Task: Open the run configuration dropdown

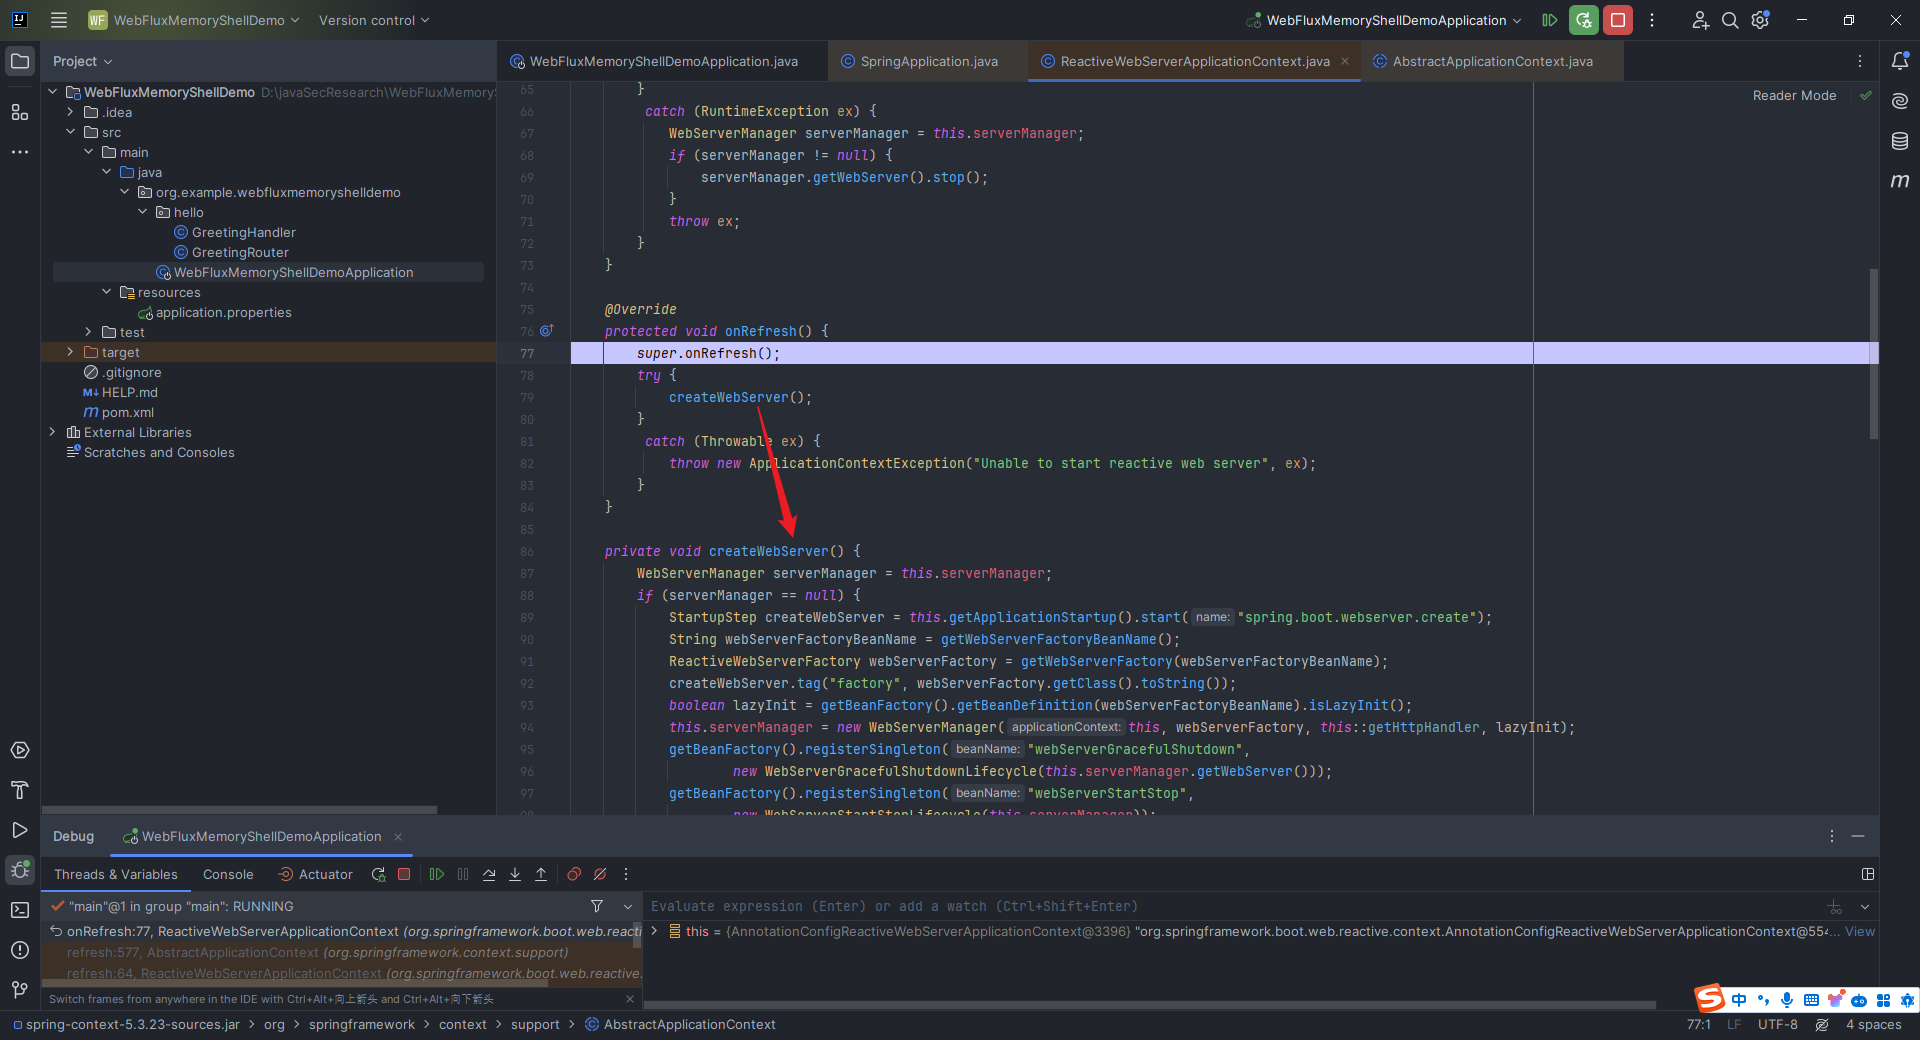Action: click(1385, 20)
